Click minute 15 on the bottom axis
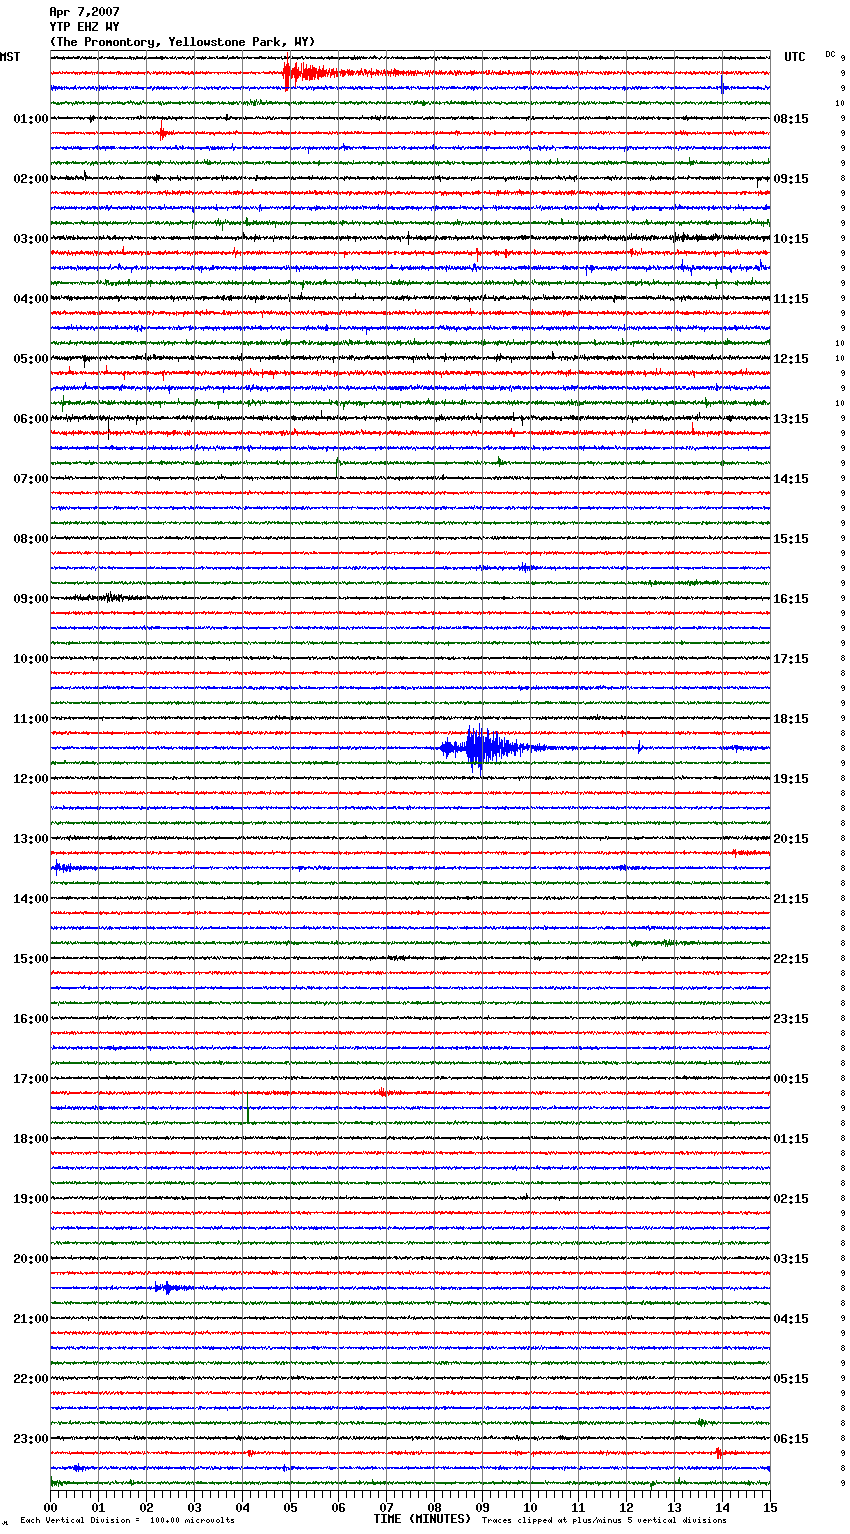This screenshot has width=850, height=1534. 770,1507
